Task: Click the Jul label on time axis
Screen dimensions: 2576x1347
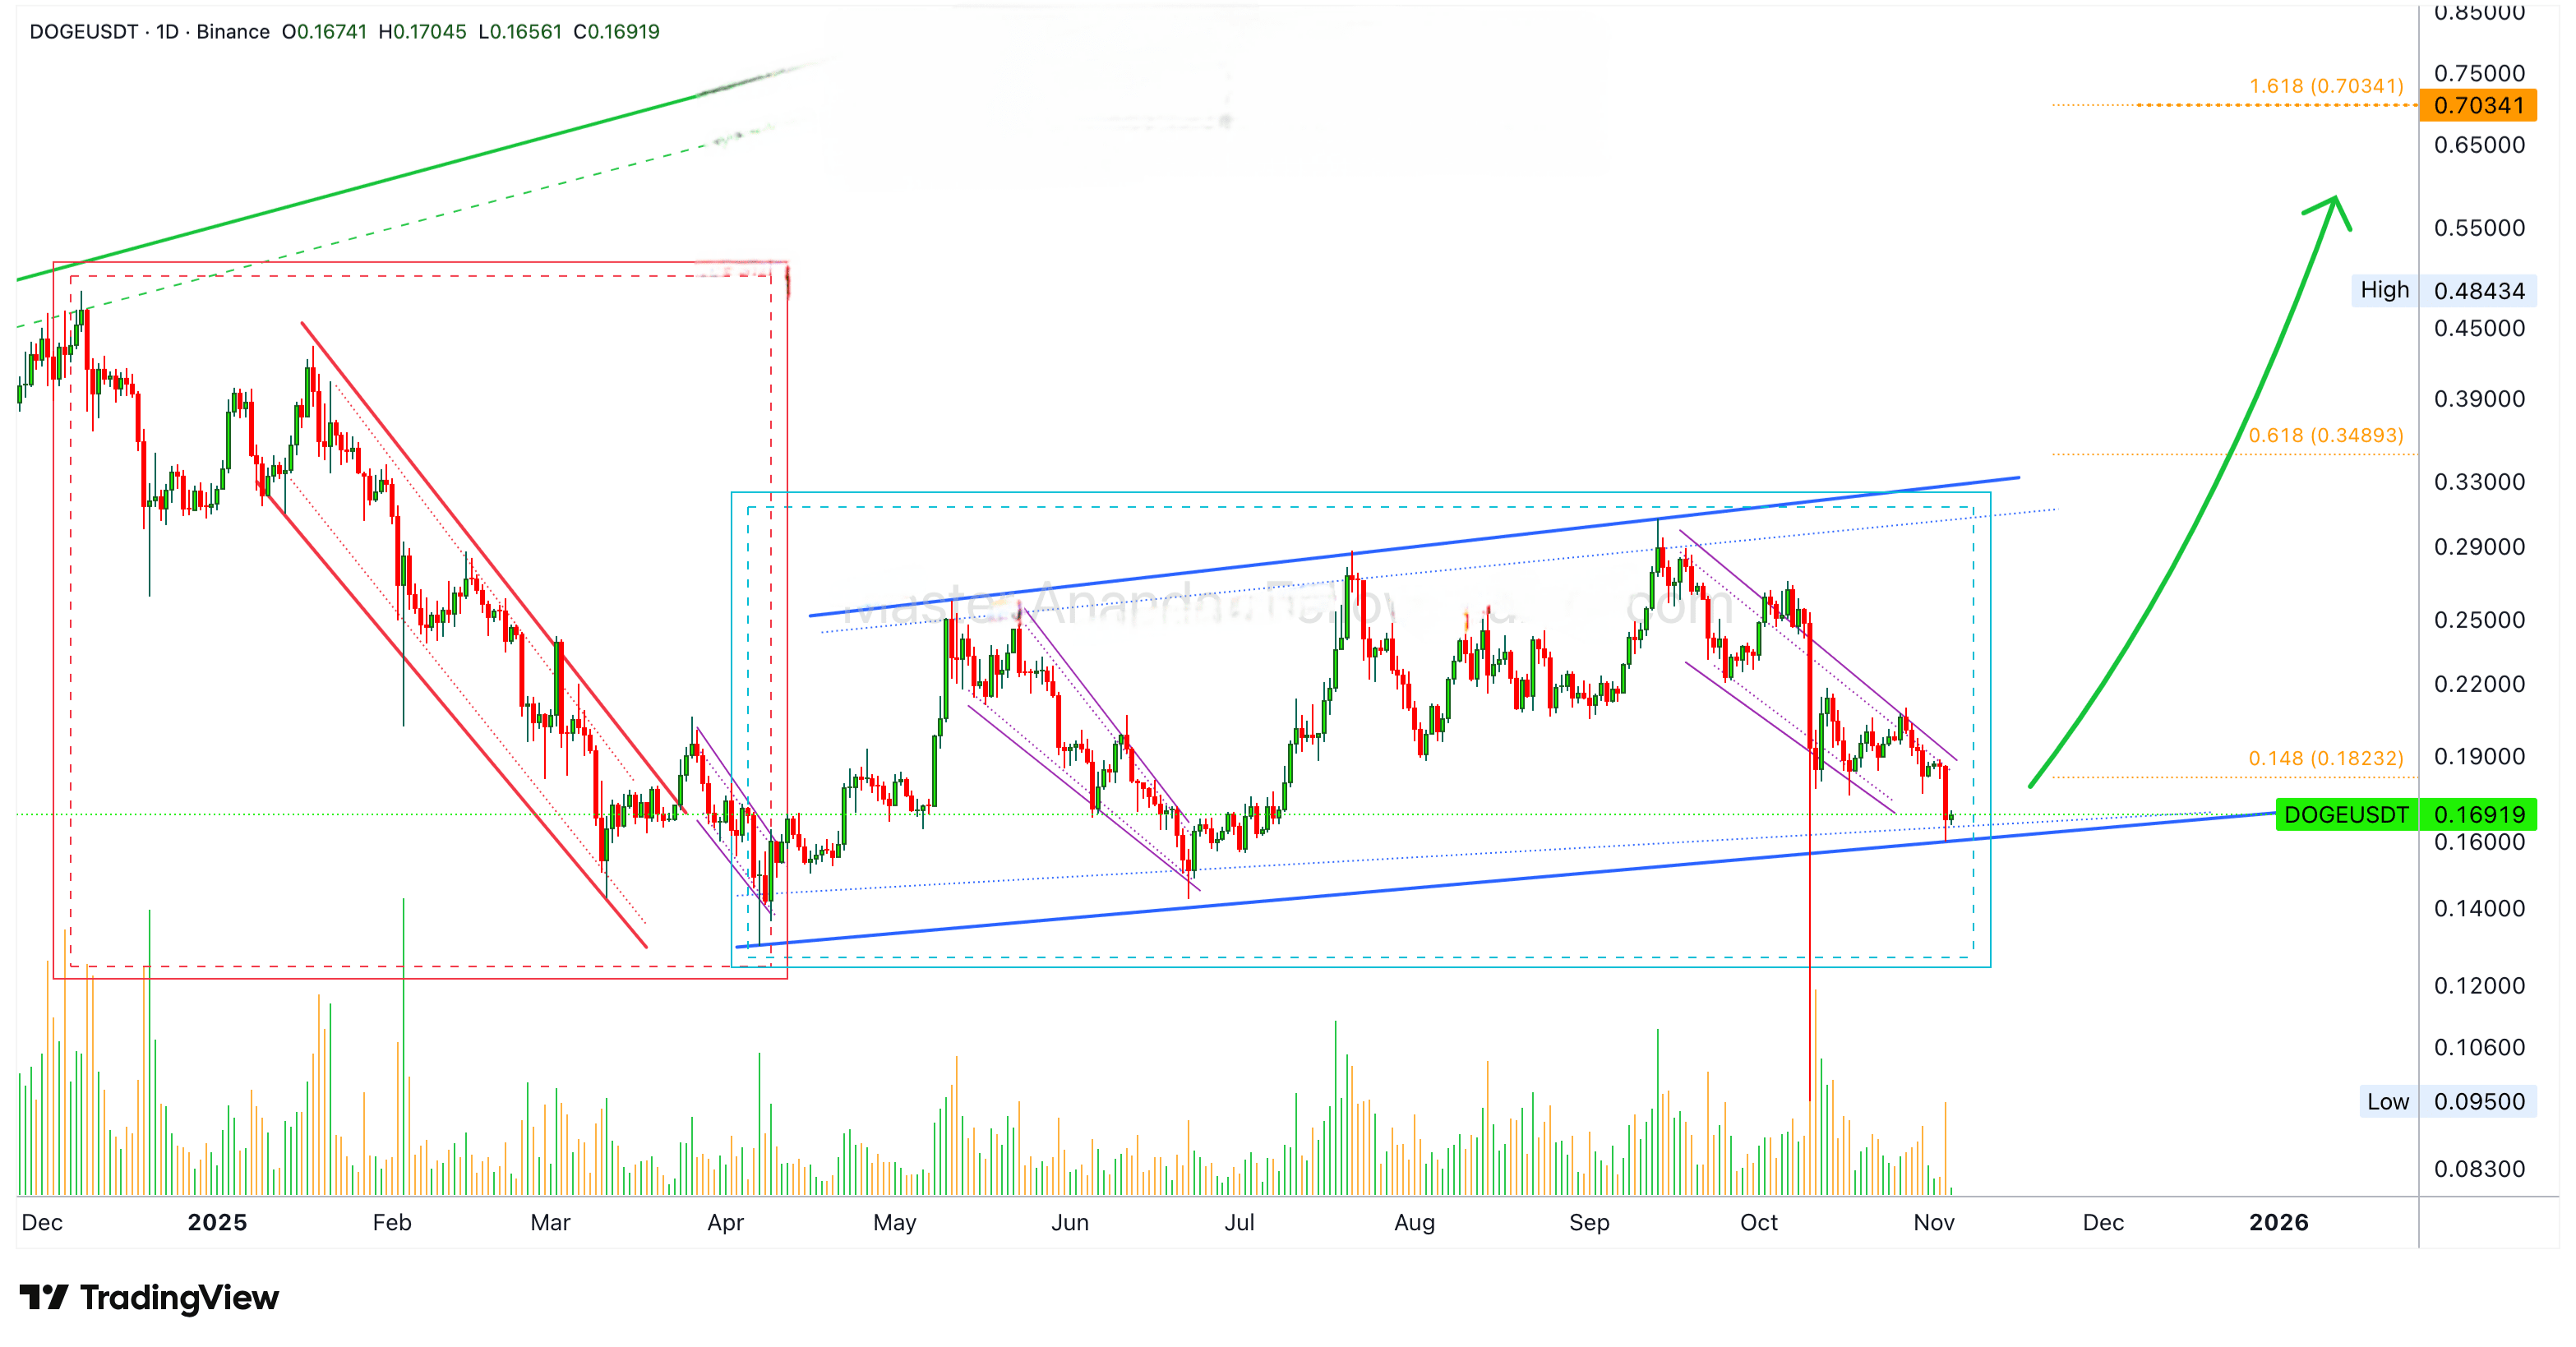Action: (x=1239, y=1222)
